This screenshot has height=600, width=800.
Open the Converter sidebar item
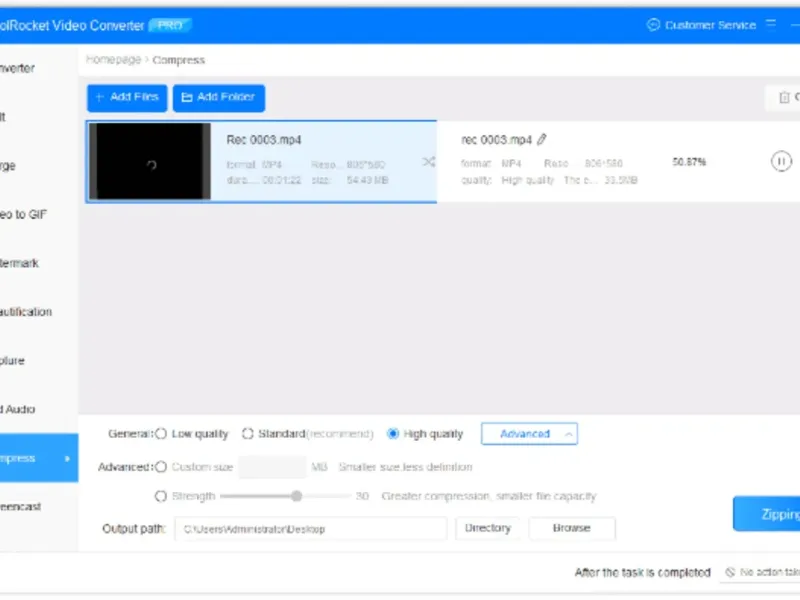[38, 68]
